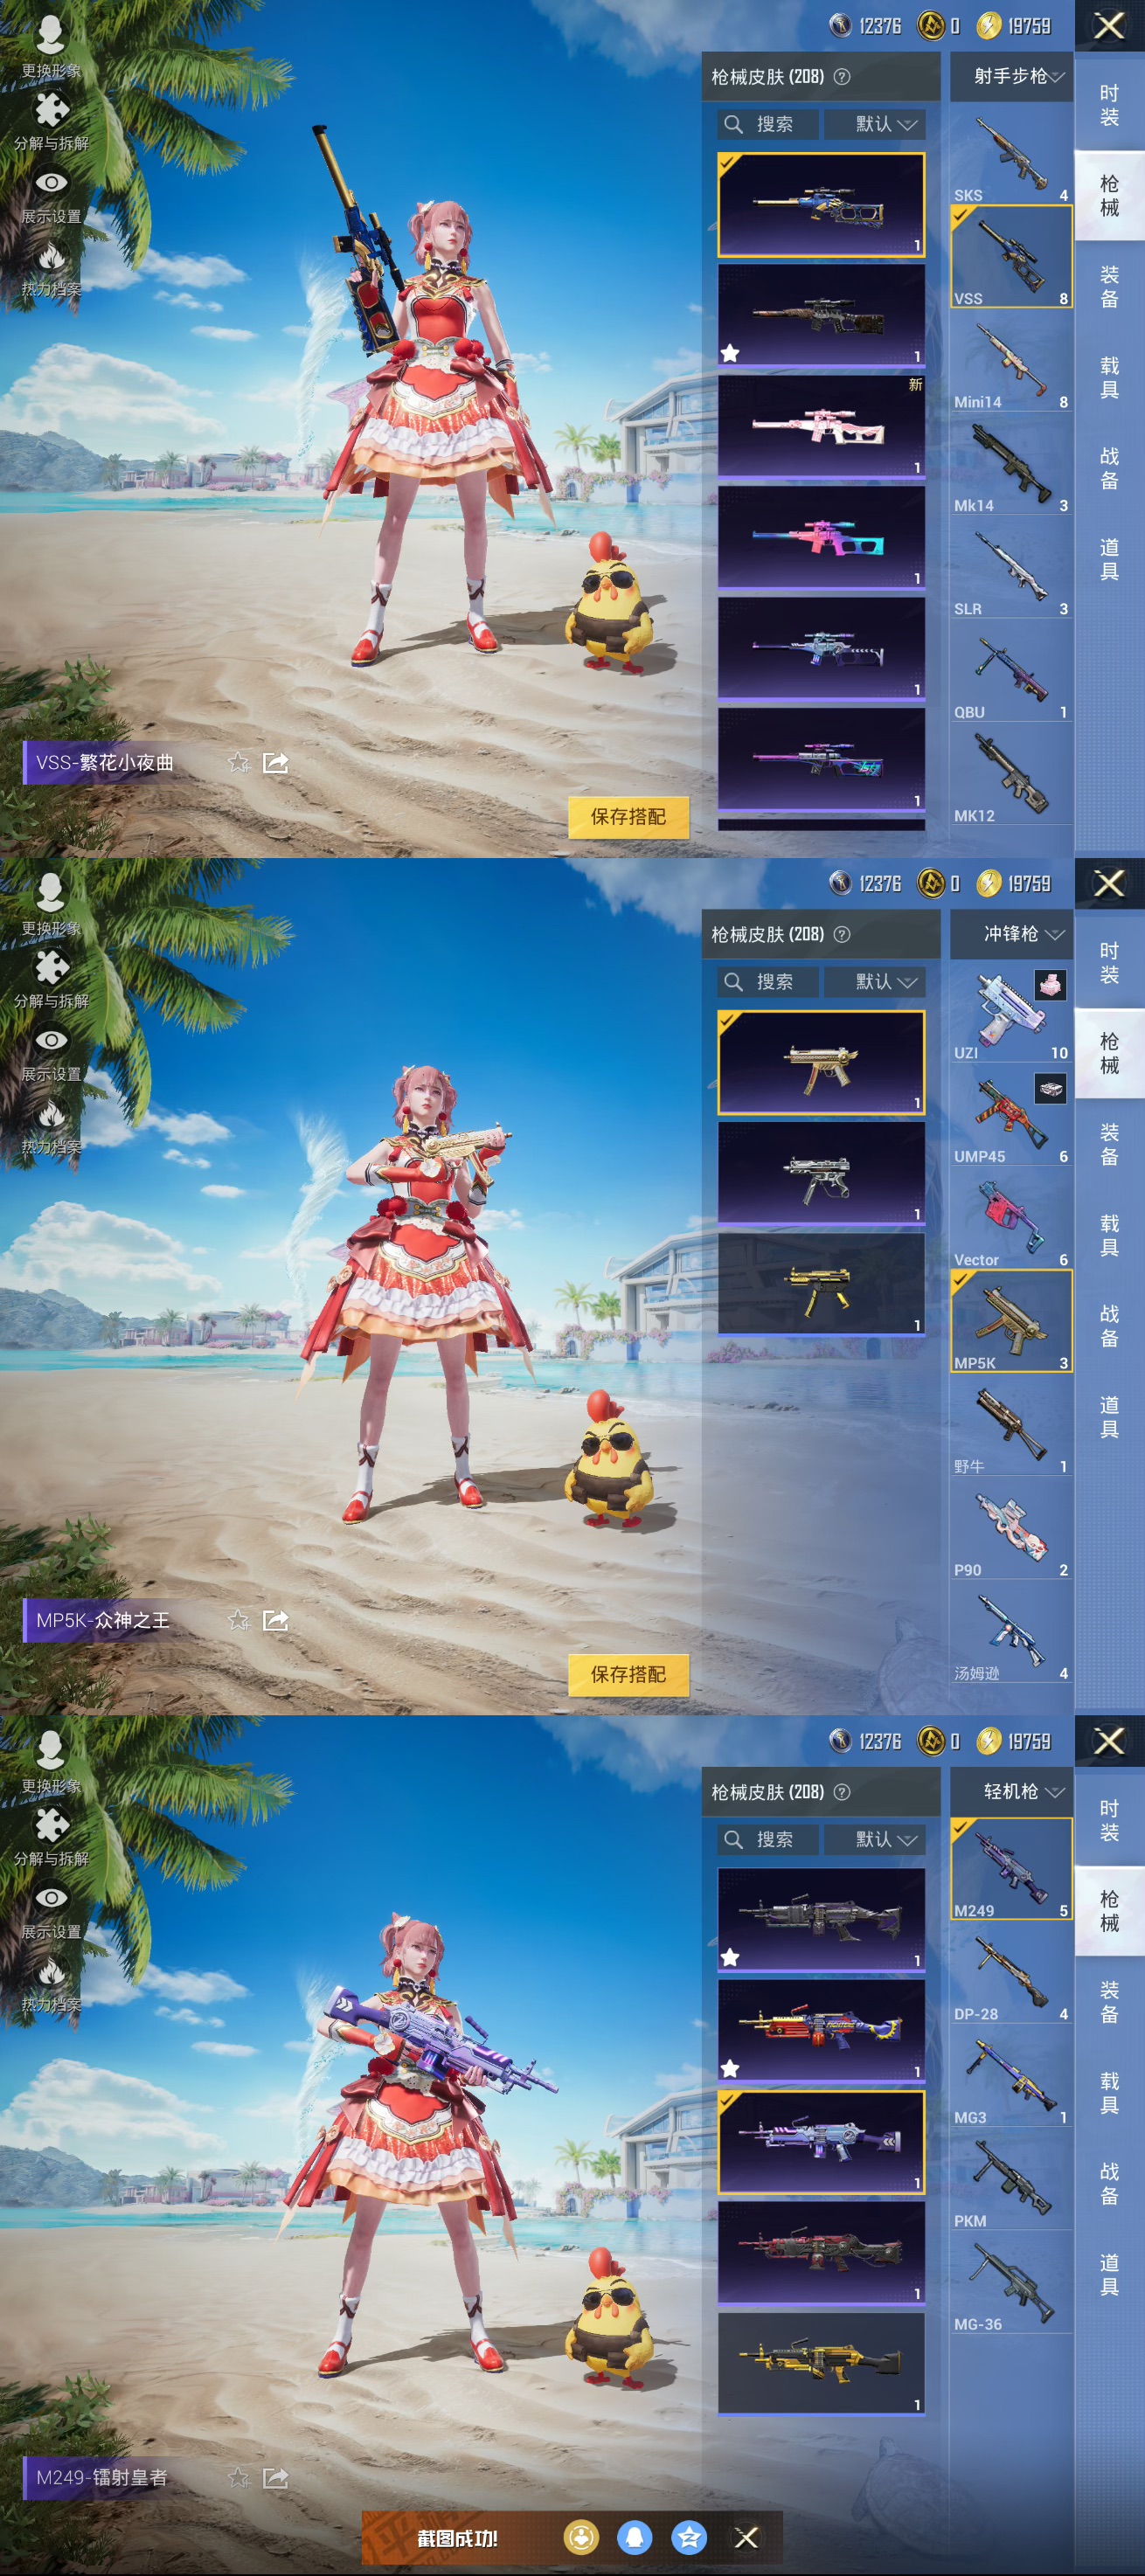
Task: Share the MP5K-众神之王 skin via share icon
Action: point(275,1620)
